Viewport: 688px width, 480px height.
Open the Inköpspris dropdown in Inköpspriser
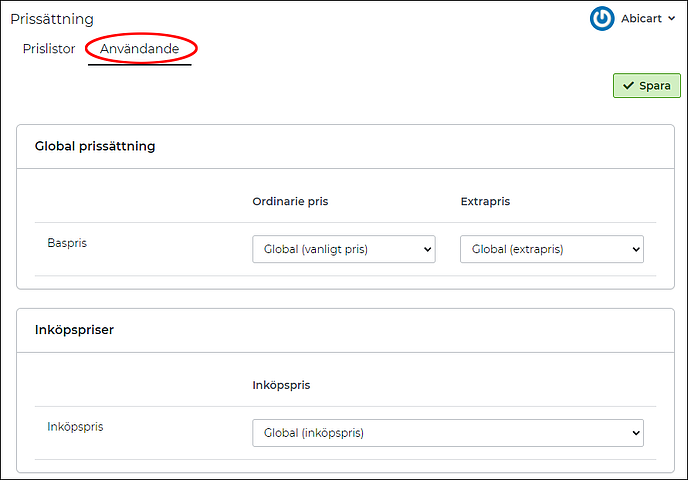(447, 433)
